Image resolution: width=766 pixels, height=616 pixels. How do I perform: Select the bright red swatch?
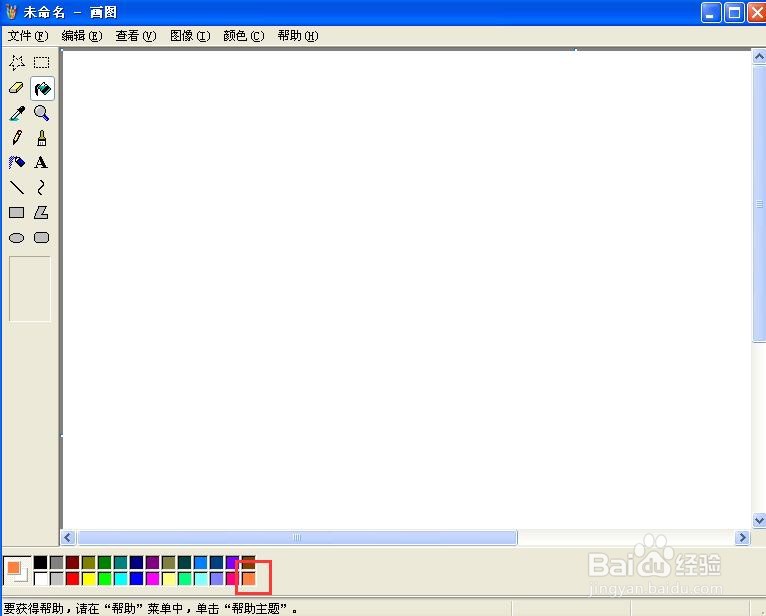click(x=73, y=579)
